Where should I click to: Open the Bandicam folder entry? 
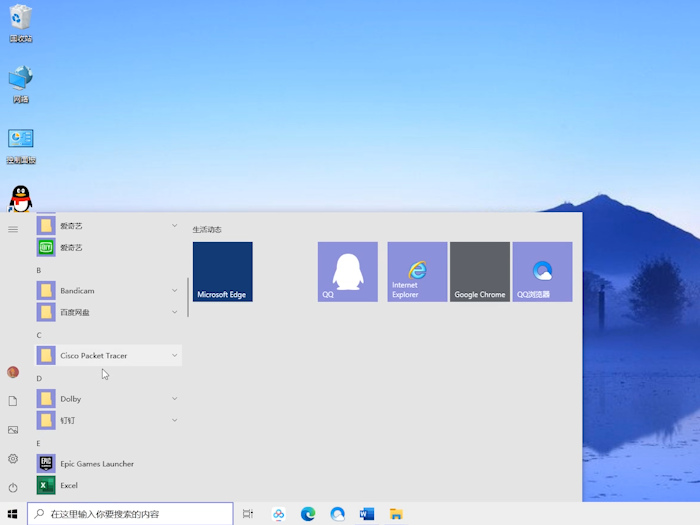pos(108,291)
